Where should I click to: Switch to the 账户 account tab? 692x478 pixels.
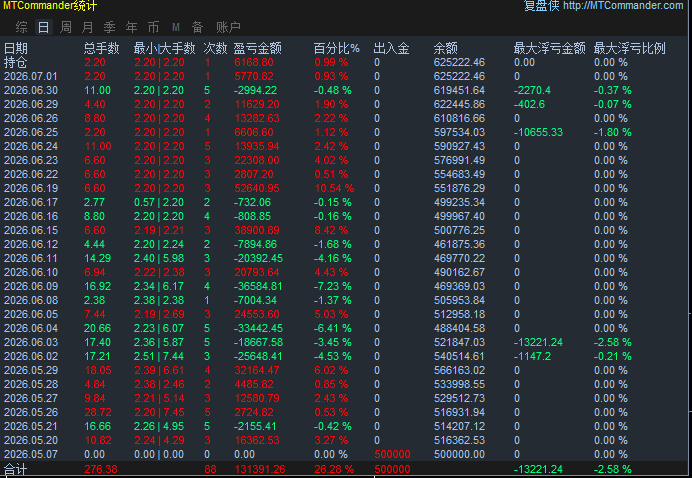228,27
